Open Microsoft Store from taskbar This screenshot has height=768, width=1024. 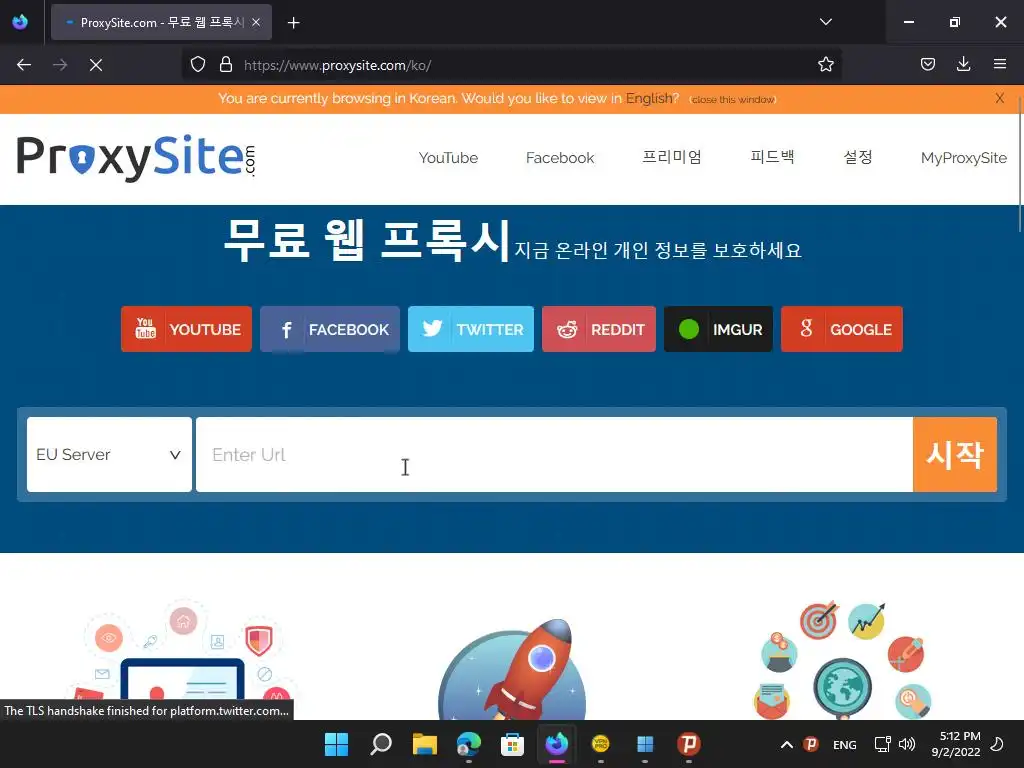pos(512,744)
